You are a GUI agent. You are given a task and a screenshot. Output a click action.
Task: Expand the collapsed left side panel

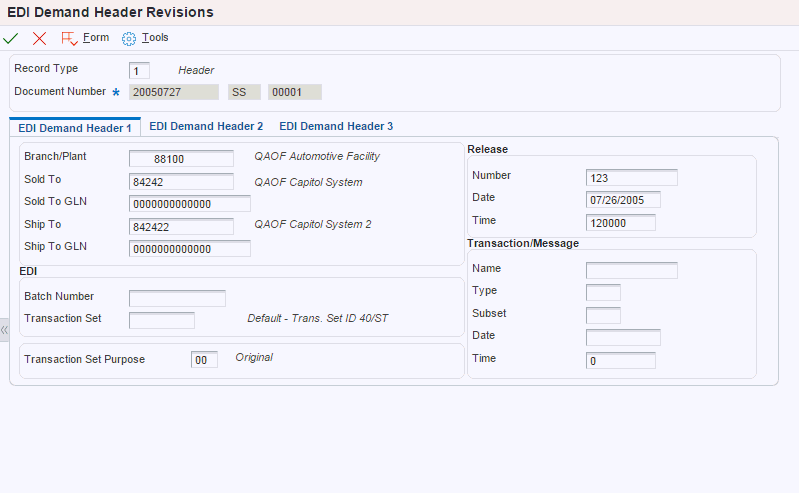coord(4,330)
